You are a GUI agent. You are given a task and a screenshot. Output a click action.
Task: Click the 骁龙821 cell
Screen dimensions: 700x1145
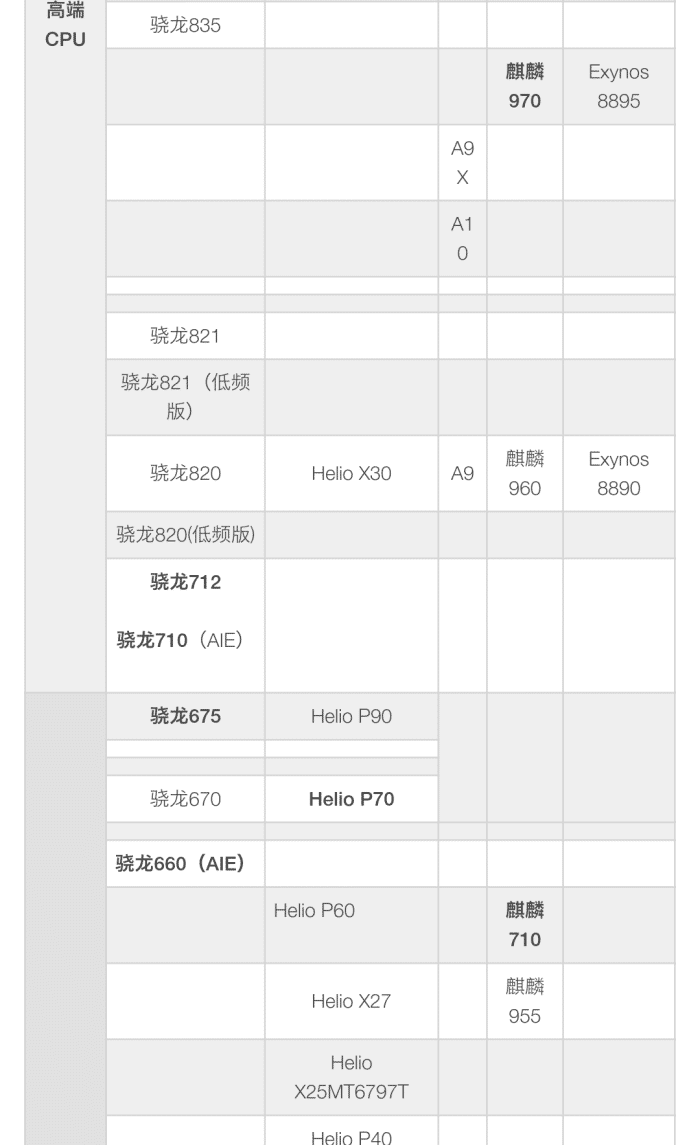[x=185, y=336]
